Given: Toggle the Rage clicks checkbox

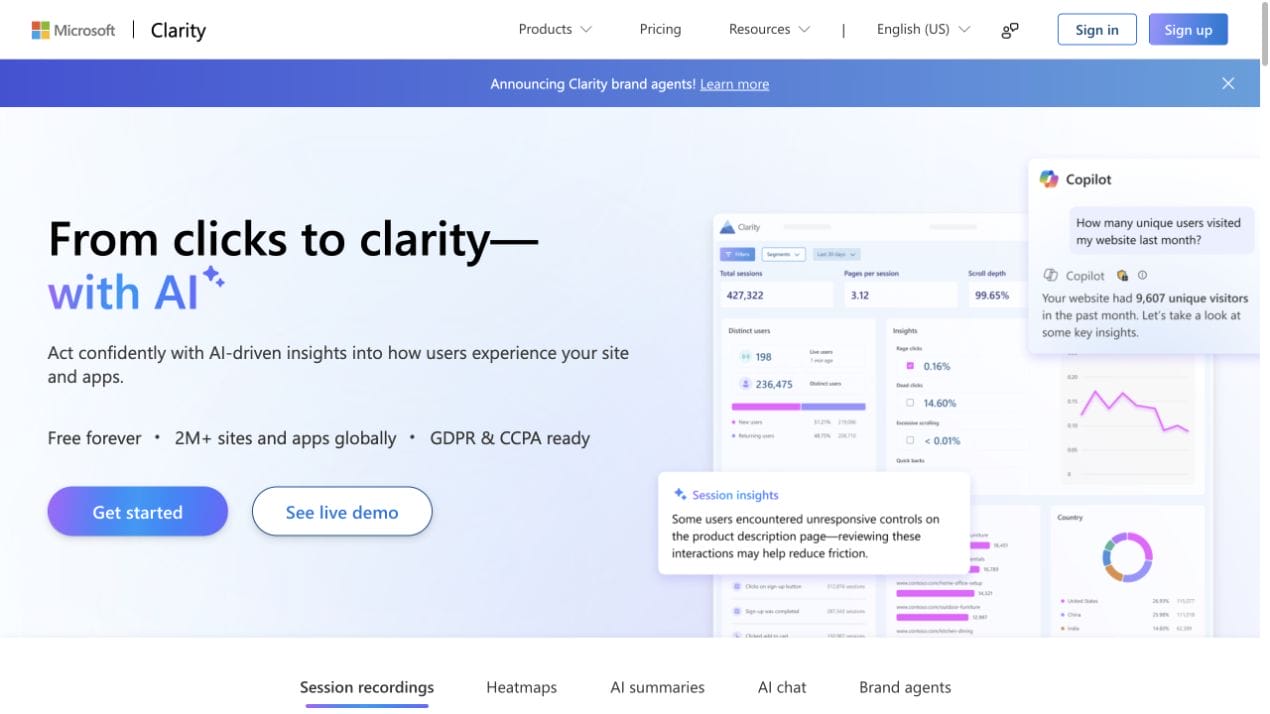Looking at the screenshot, I should tap(910, 366).
